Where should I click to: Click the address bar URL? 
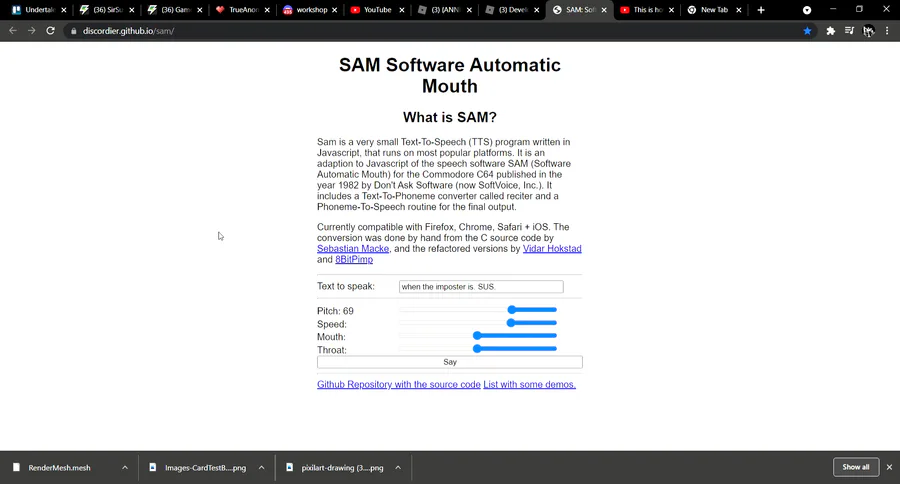[128, 31]
